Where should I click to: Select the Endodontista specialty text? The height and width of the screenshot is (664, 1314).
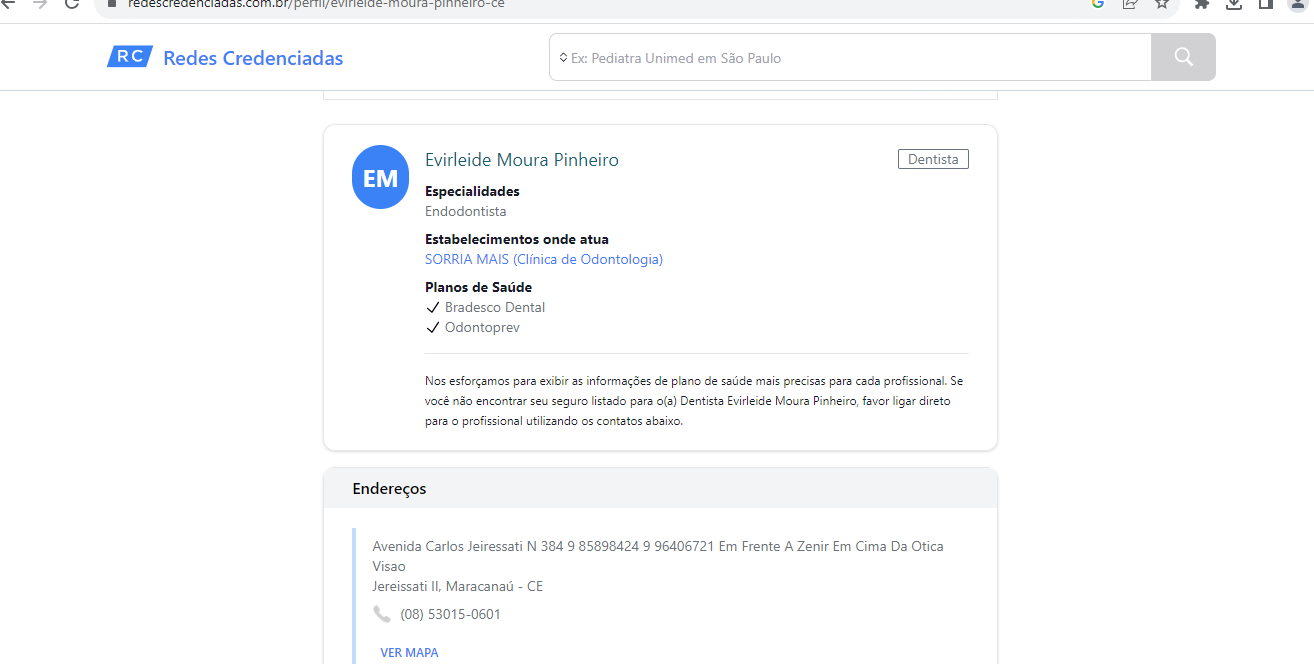(466, 211)
